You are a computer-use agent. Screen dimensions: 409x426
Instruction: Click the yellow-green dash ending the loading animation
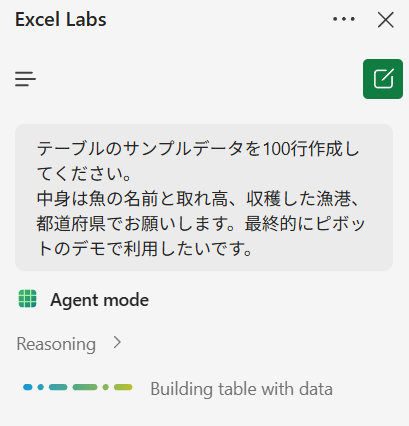[x=123, y=387]
